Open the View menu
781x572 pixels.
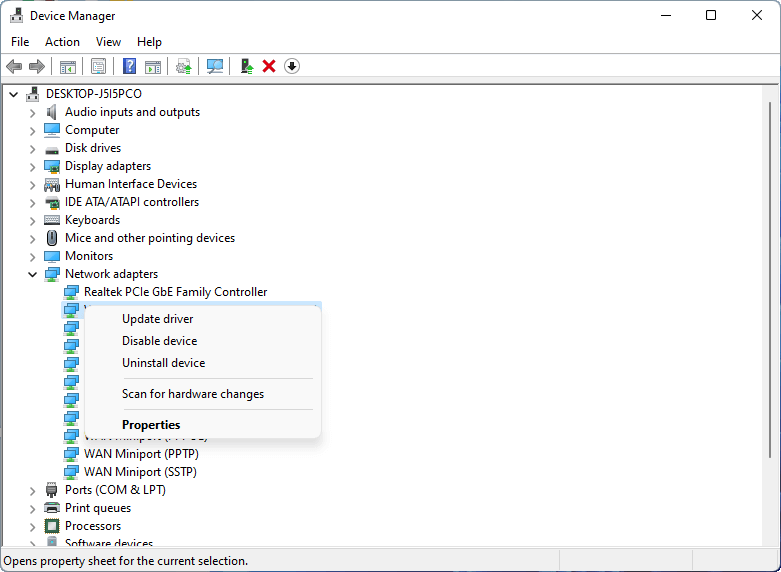click(108, 42)
